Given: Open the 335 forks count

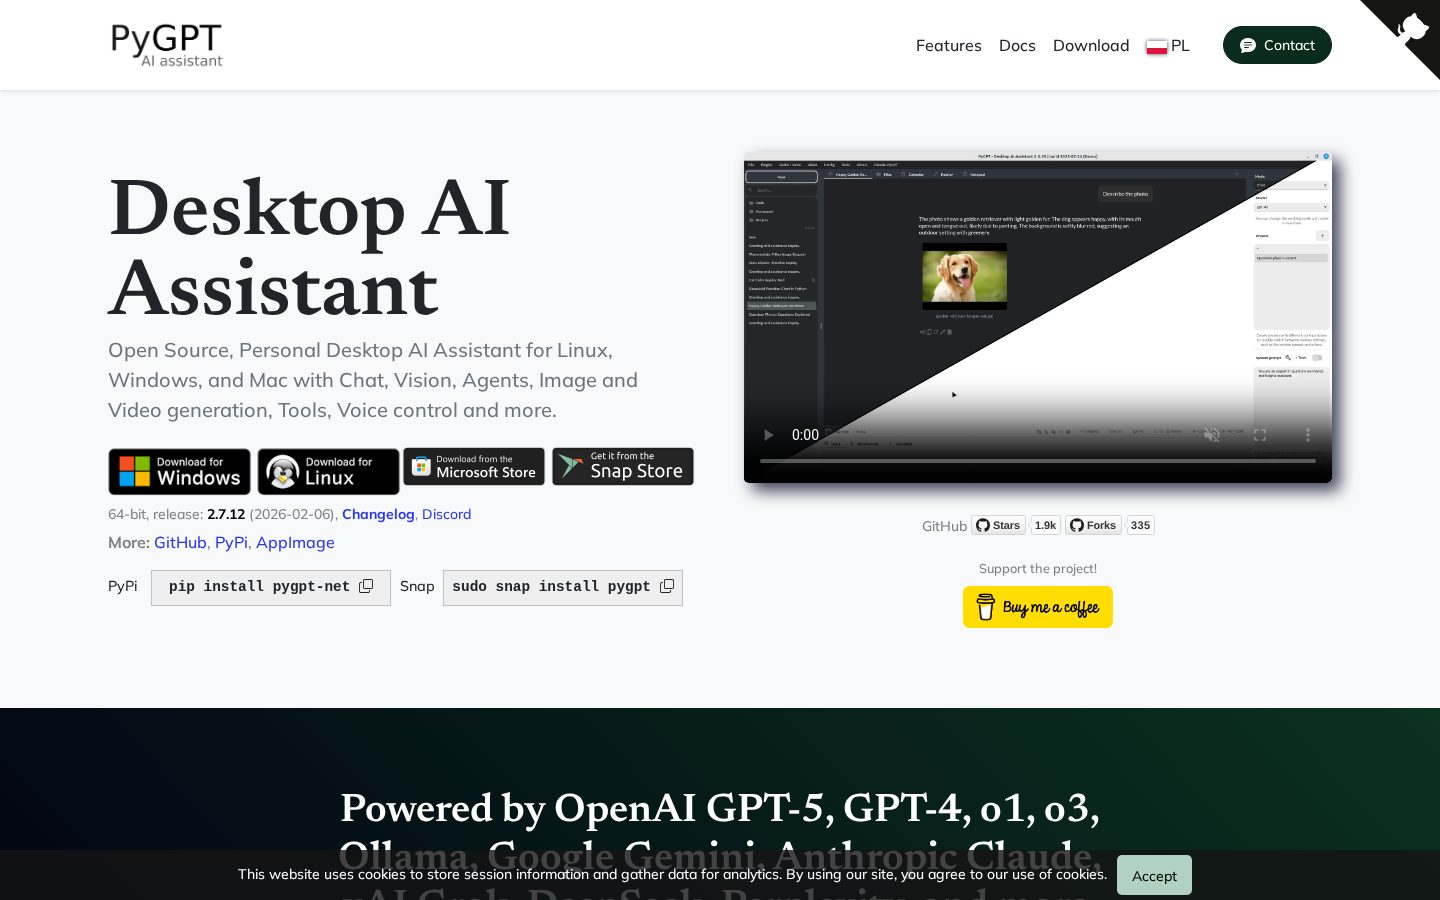Looking at the screenshot, I should [1140, 525].
